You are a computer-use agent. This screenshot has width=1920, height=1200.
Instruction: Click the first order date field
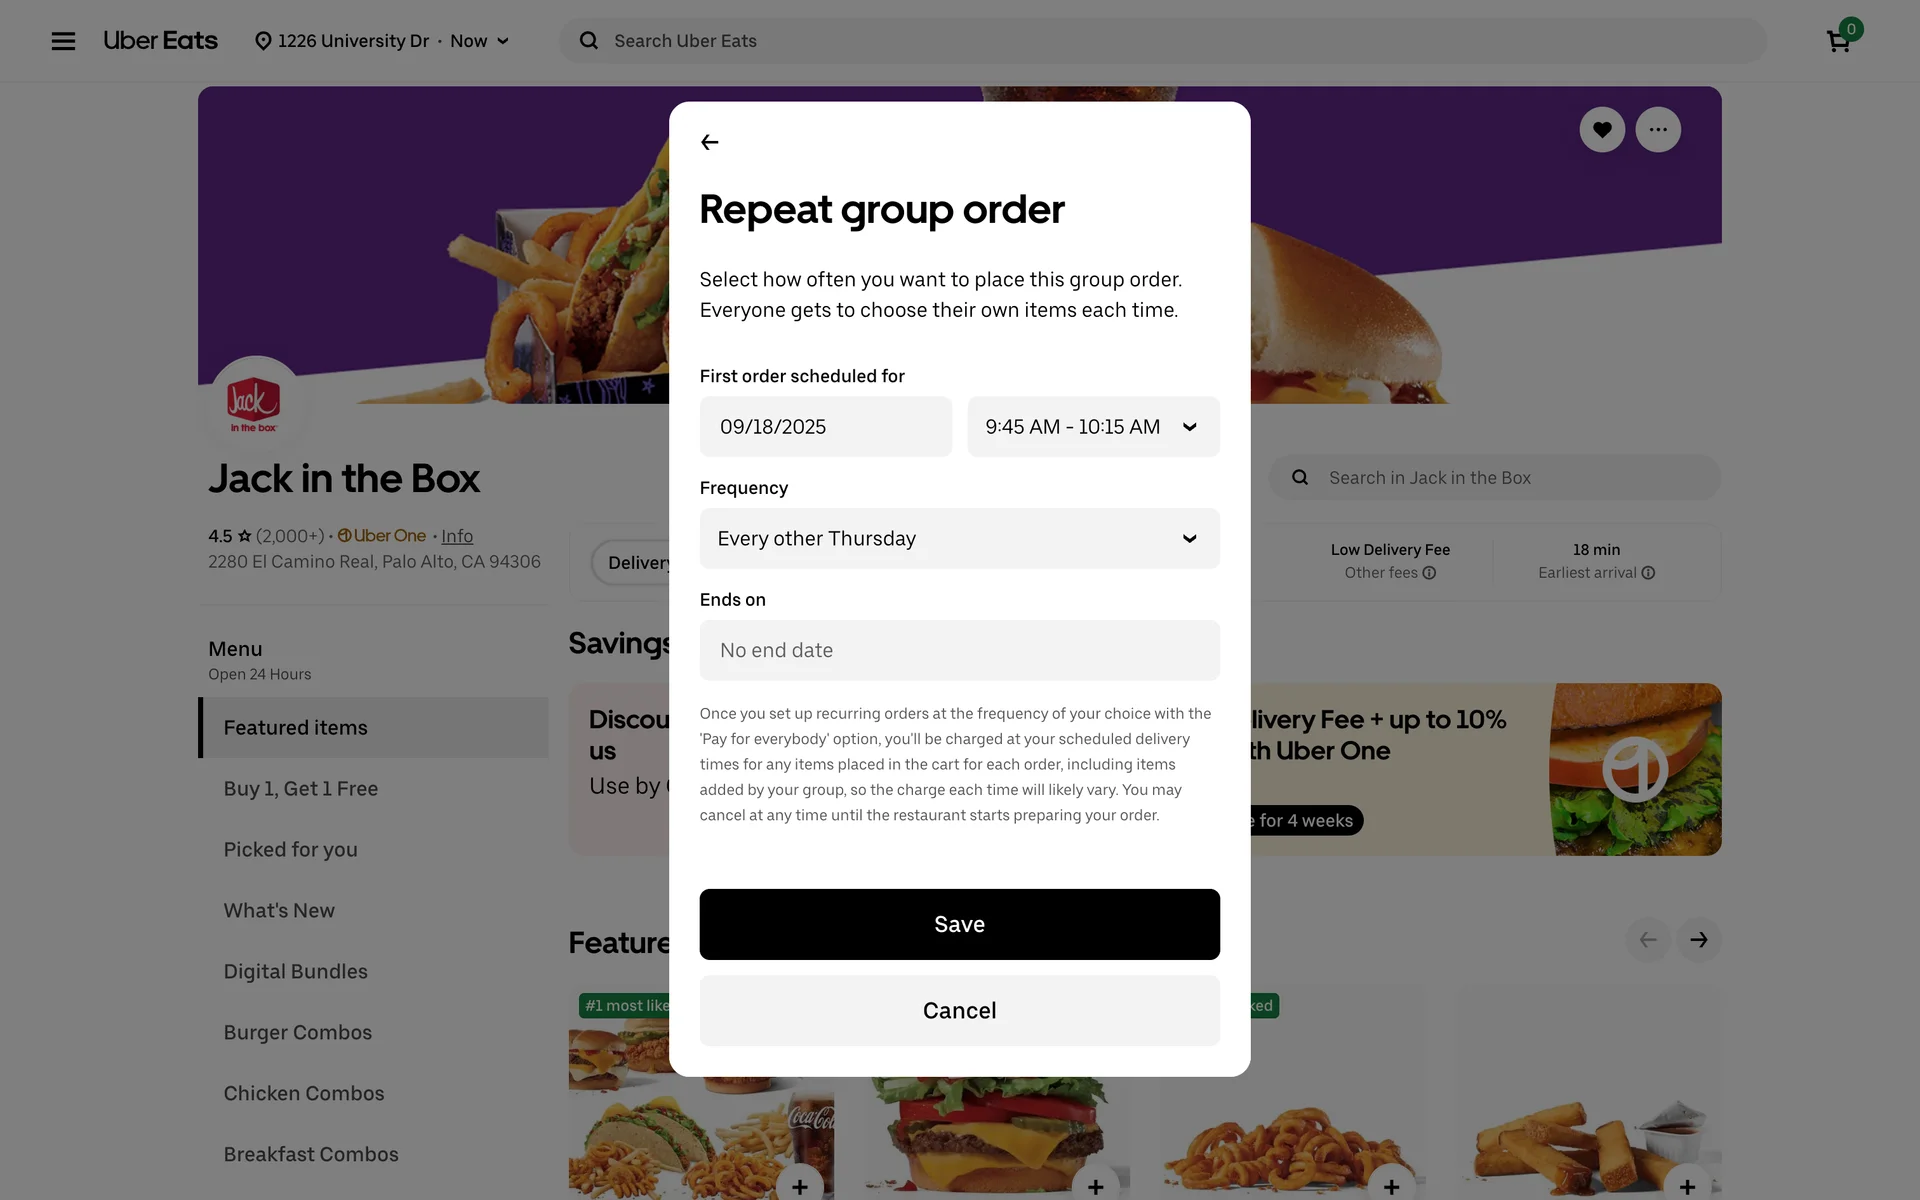pos(825,427)
